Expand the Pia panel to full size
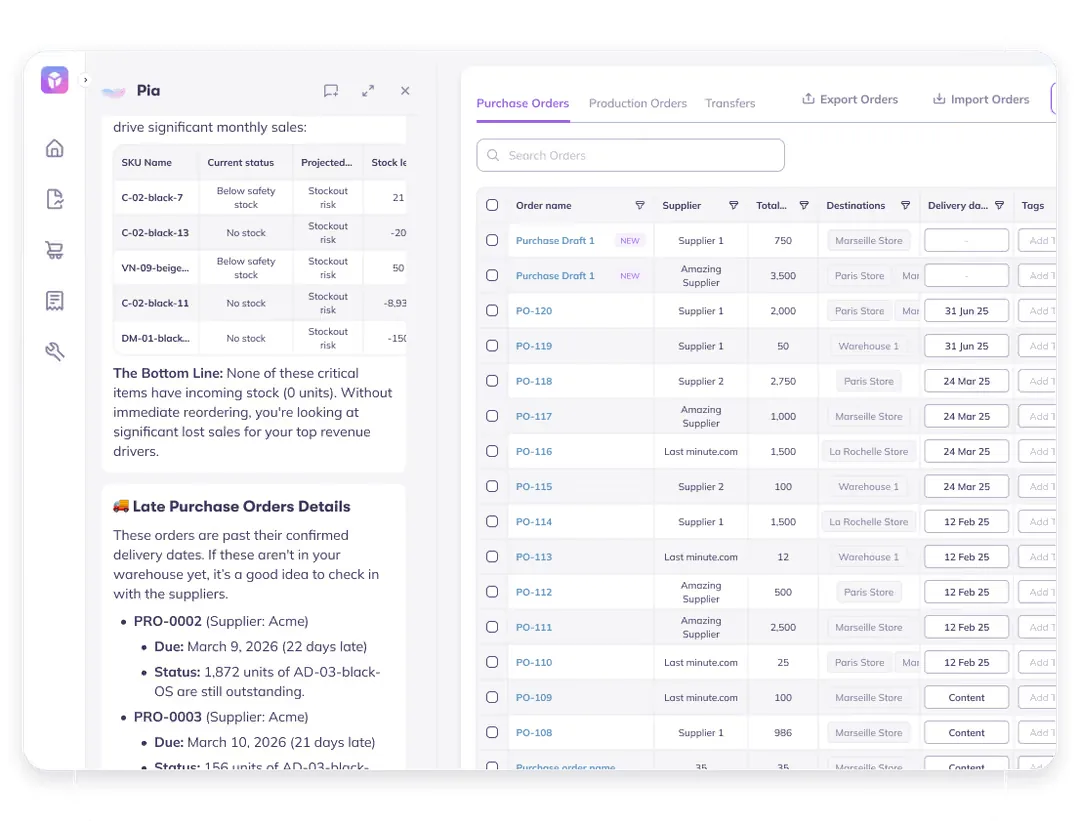 point(368,91)
